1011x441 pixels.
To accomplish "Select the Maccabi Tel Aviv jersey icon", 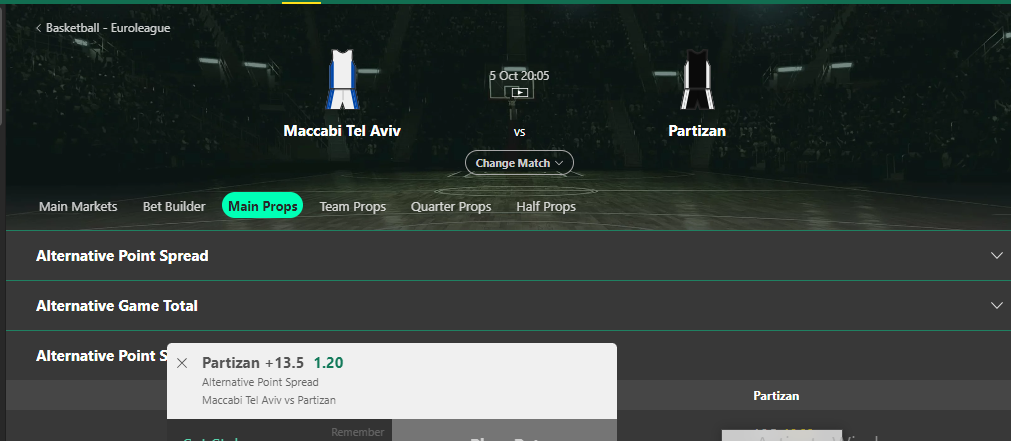I will coord(342,80).
